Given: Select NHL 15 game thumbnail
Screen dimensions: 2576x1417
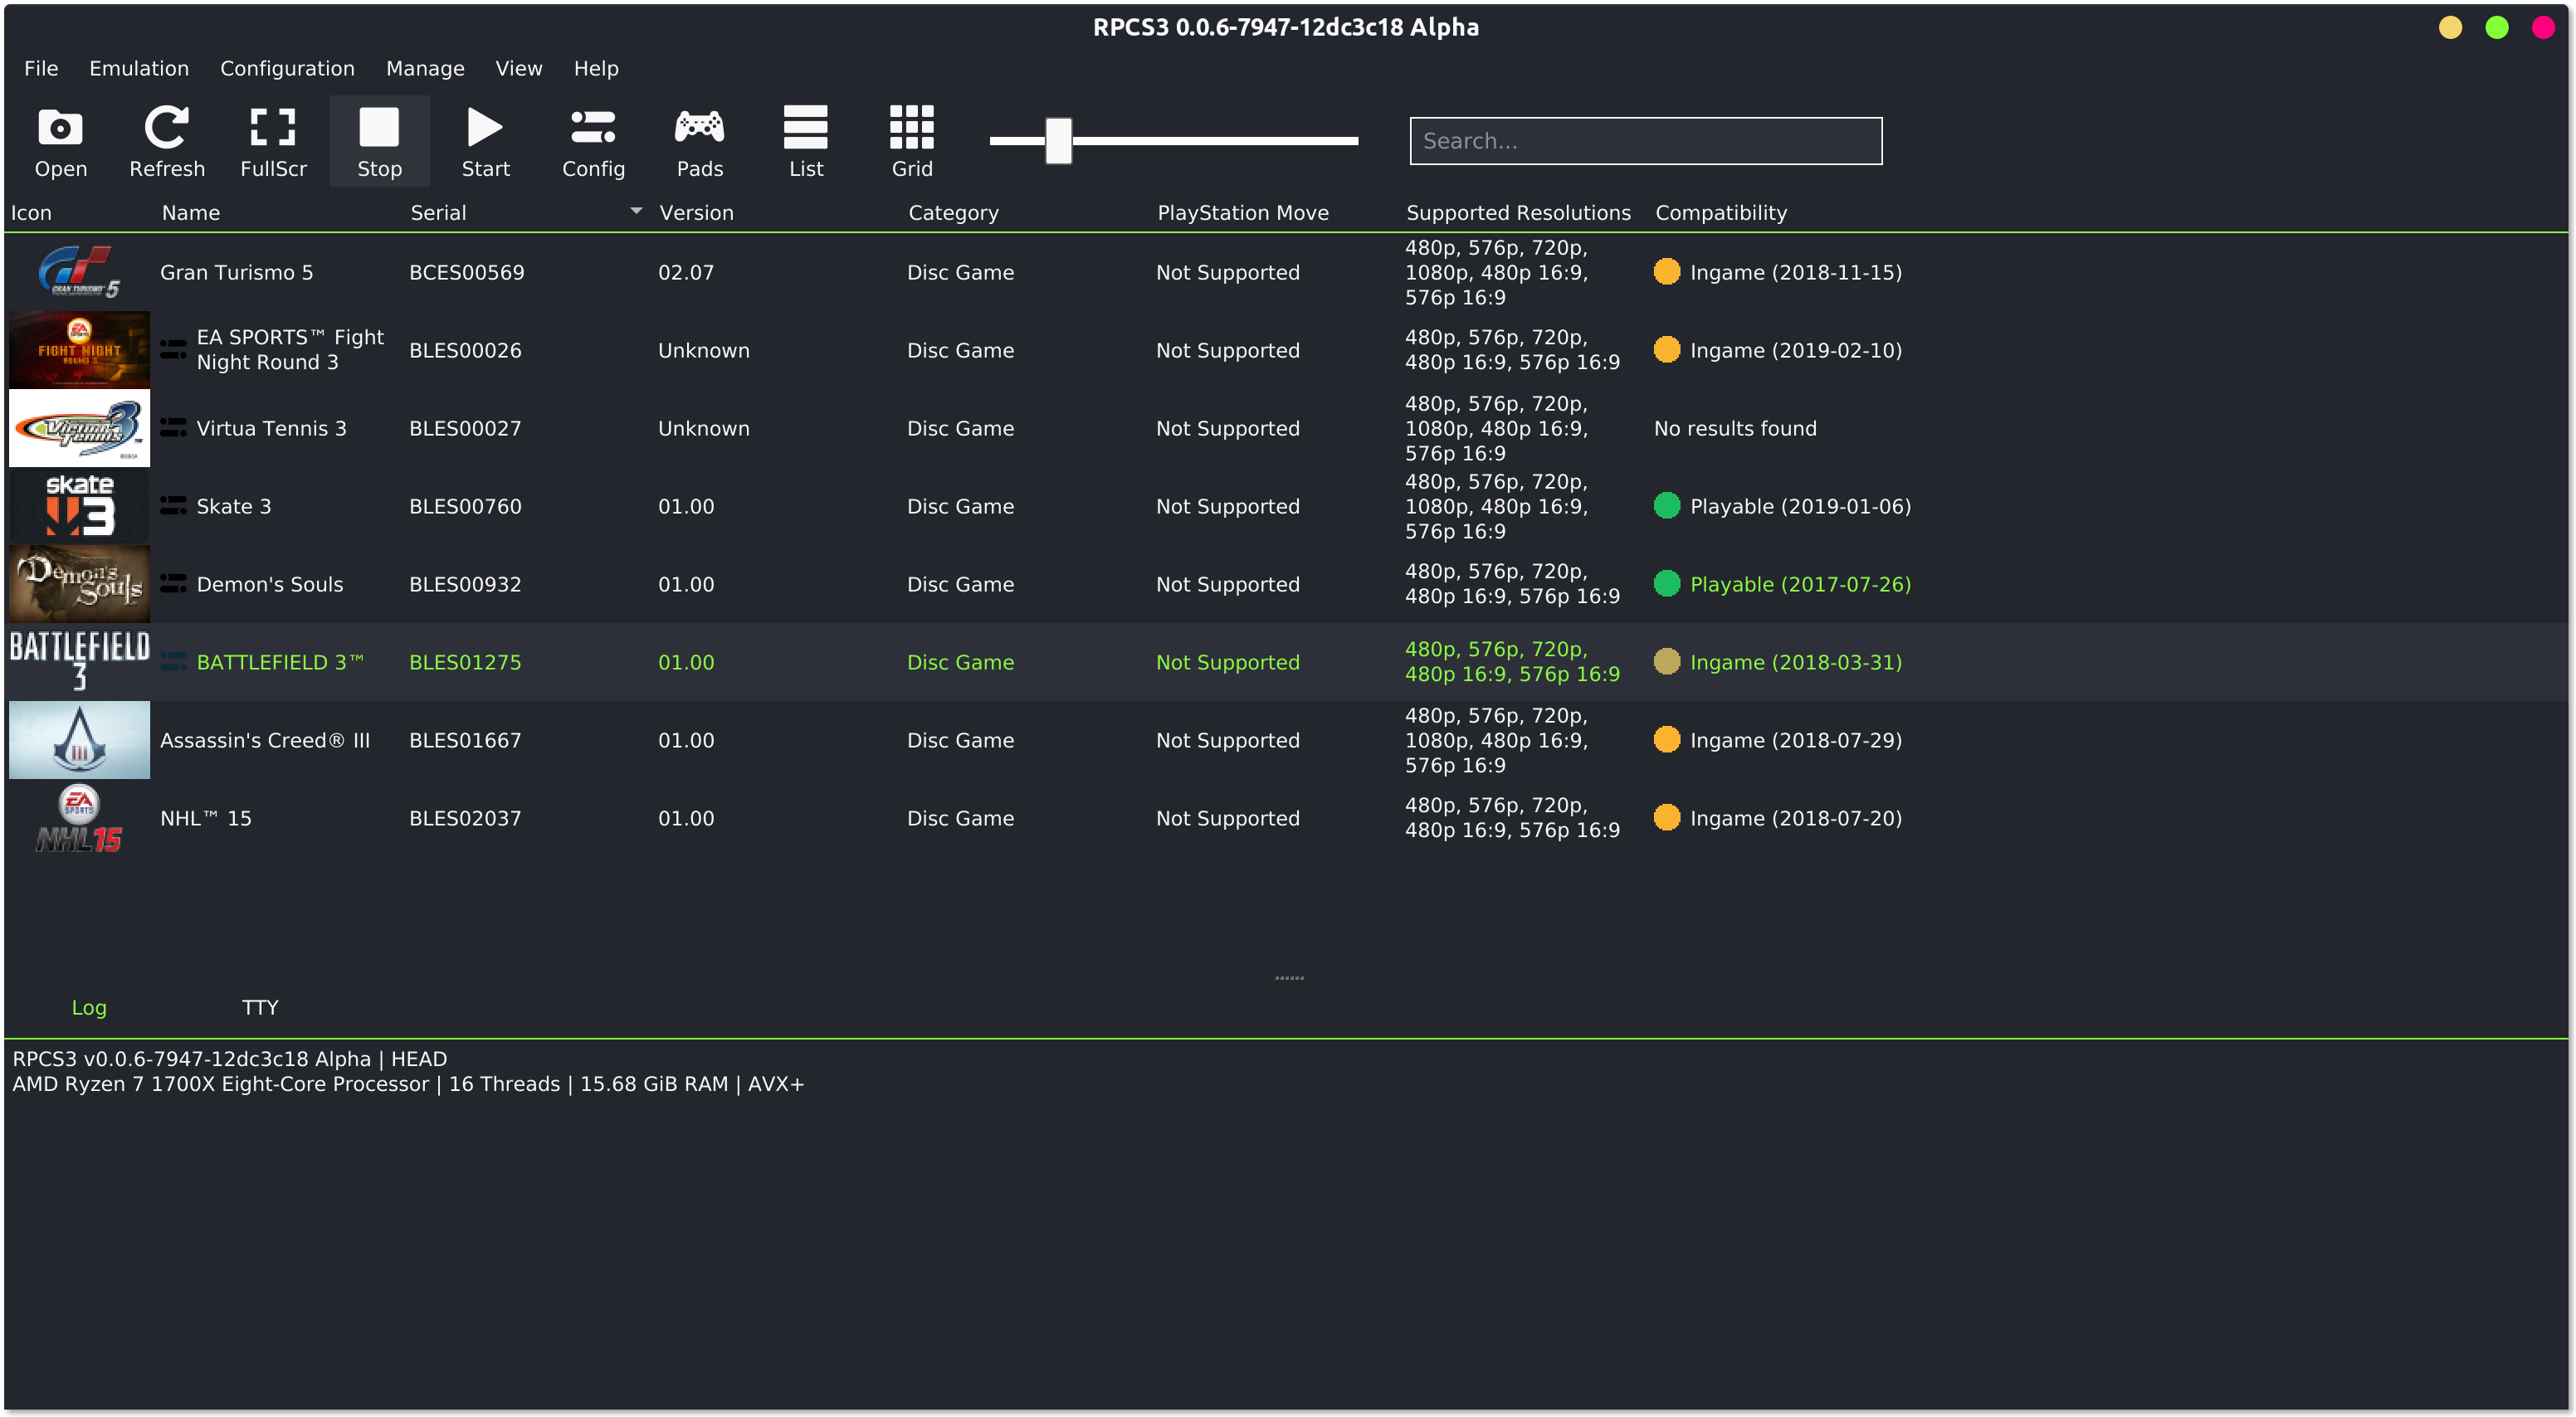Looking at the screenshot, I should [x=79, y=818].
